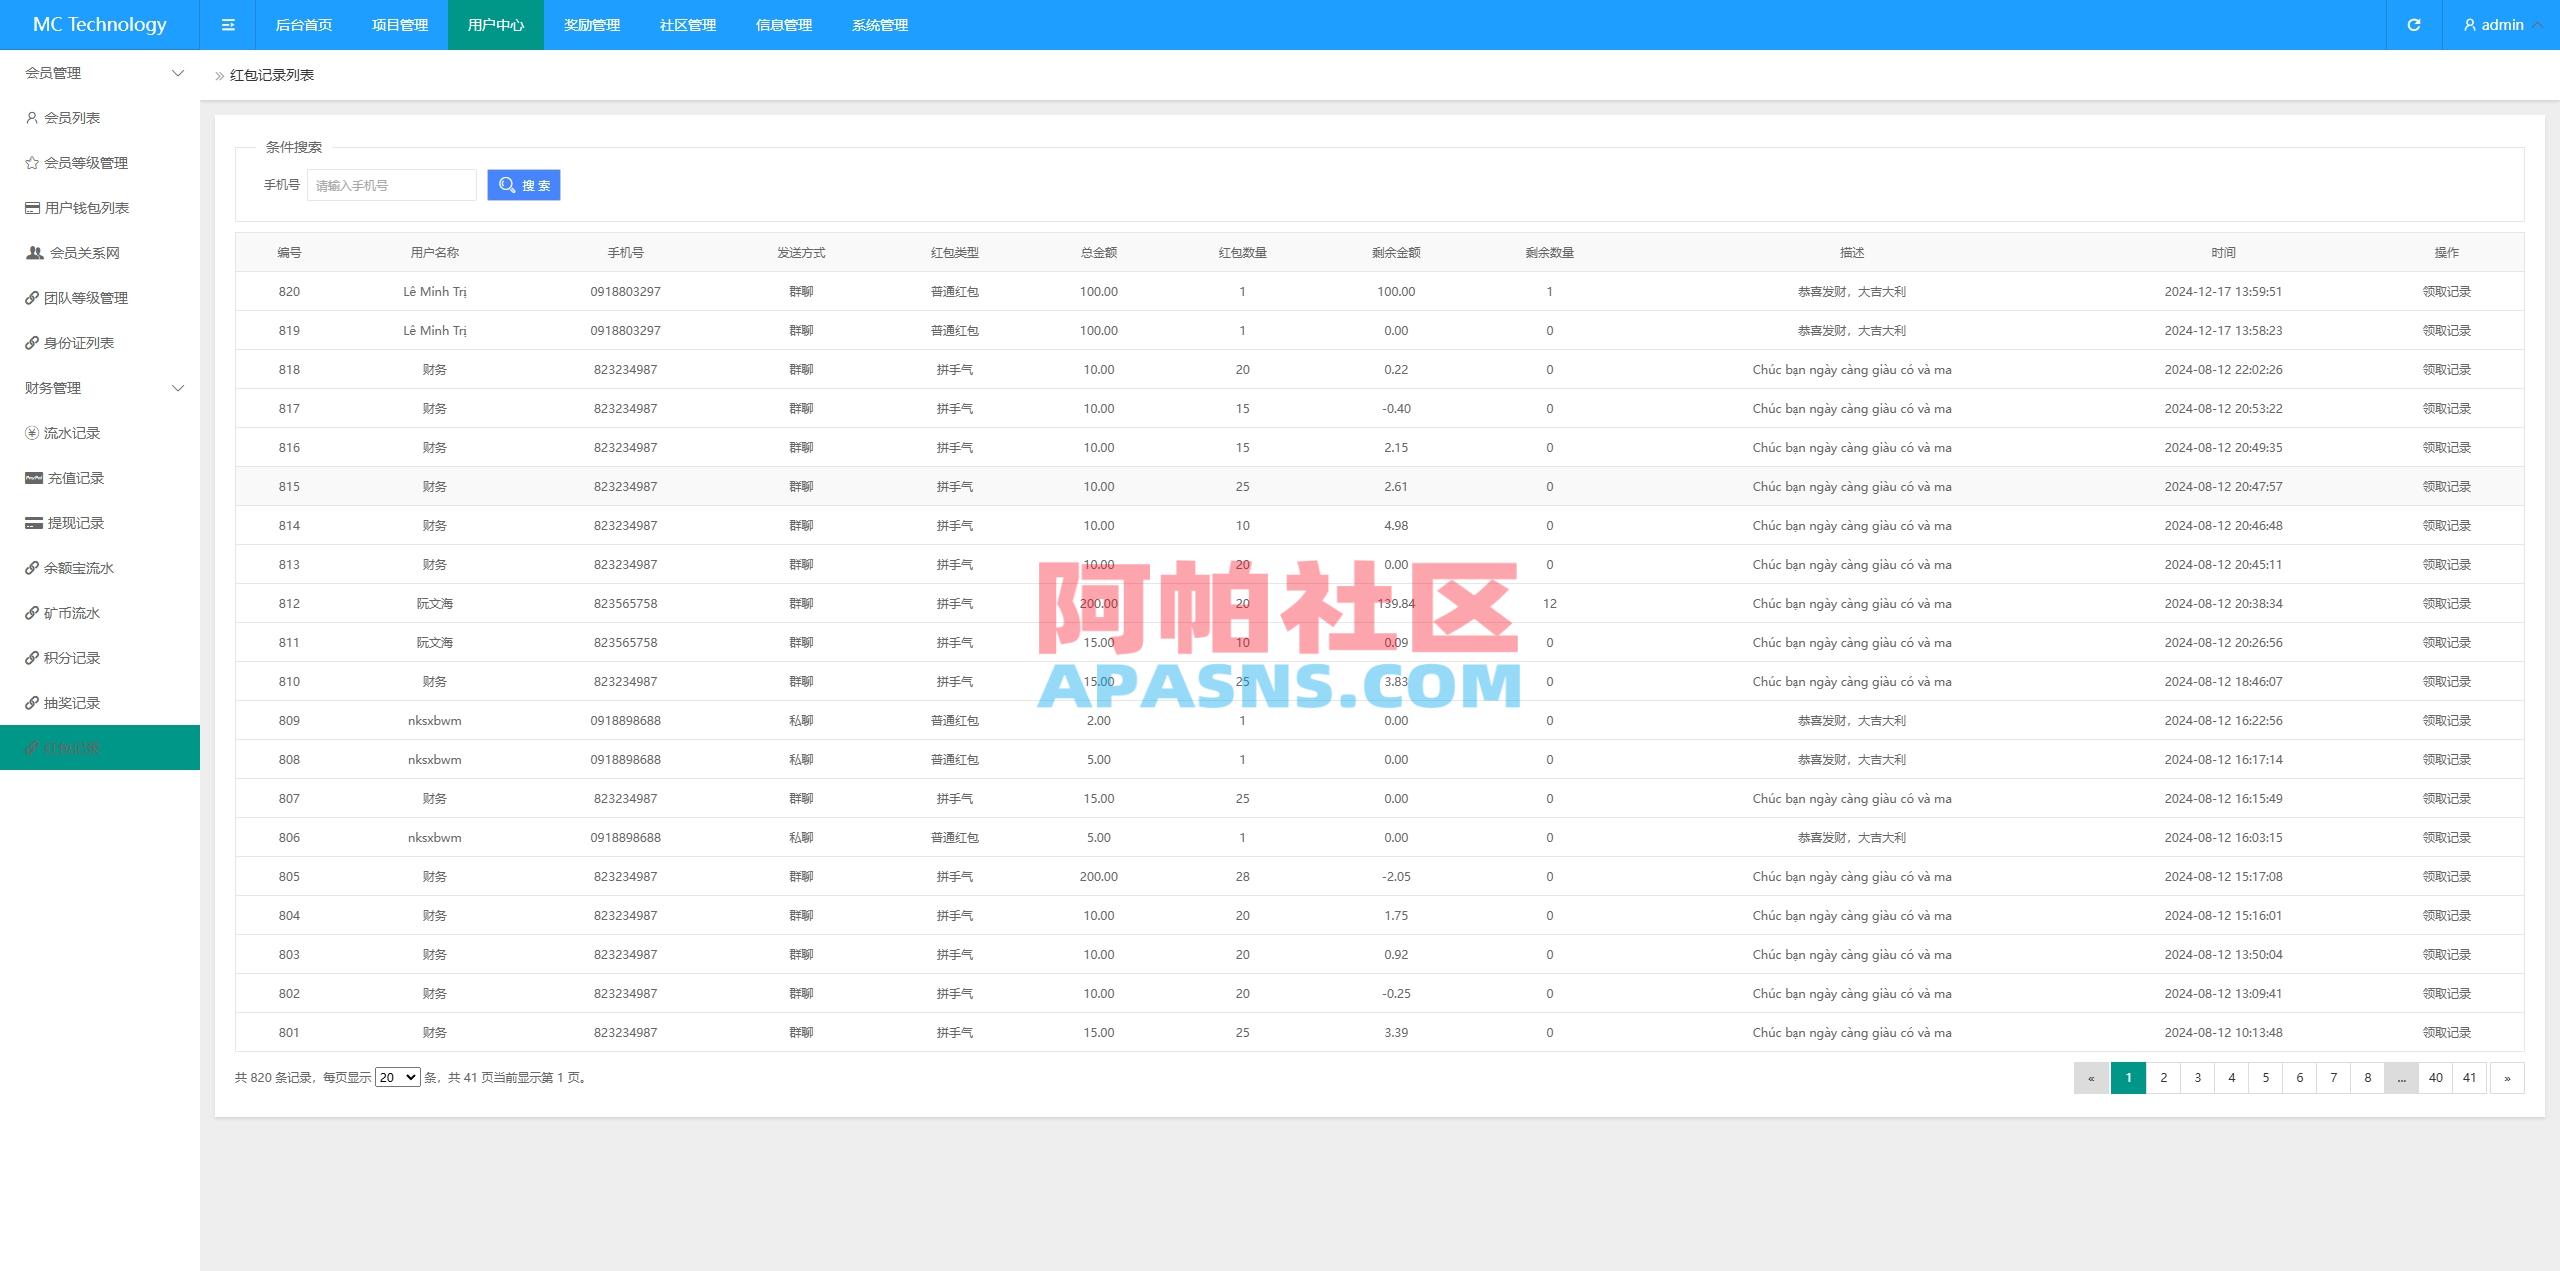
Task: Open the per-page count selector showing 20
Action: pyautogui.click(x=396, y=1078)
